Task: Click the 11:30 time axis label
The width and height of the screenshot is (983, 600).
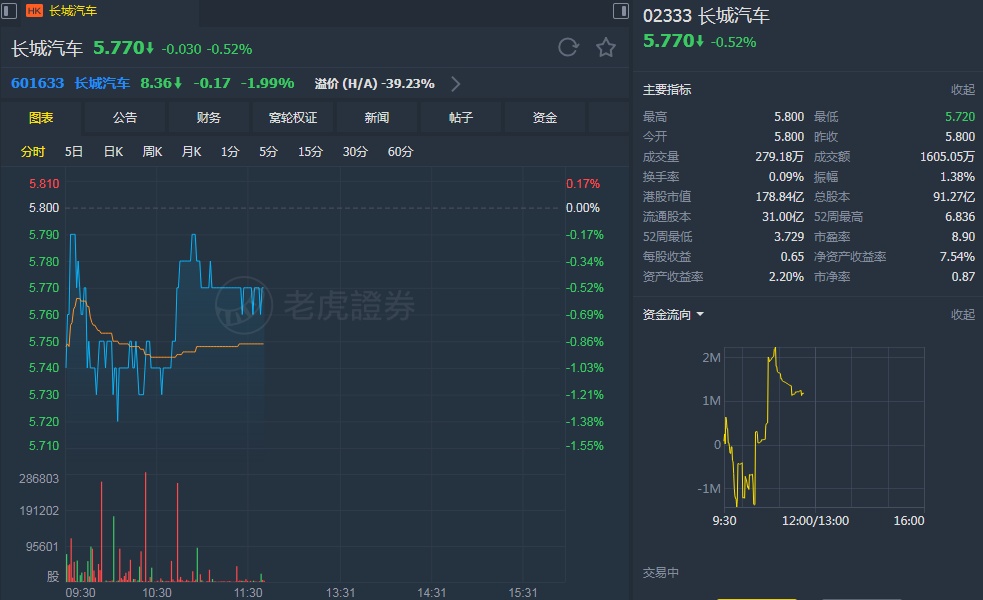Action: pos(248,592)
